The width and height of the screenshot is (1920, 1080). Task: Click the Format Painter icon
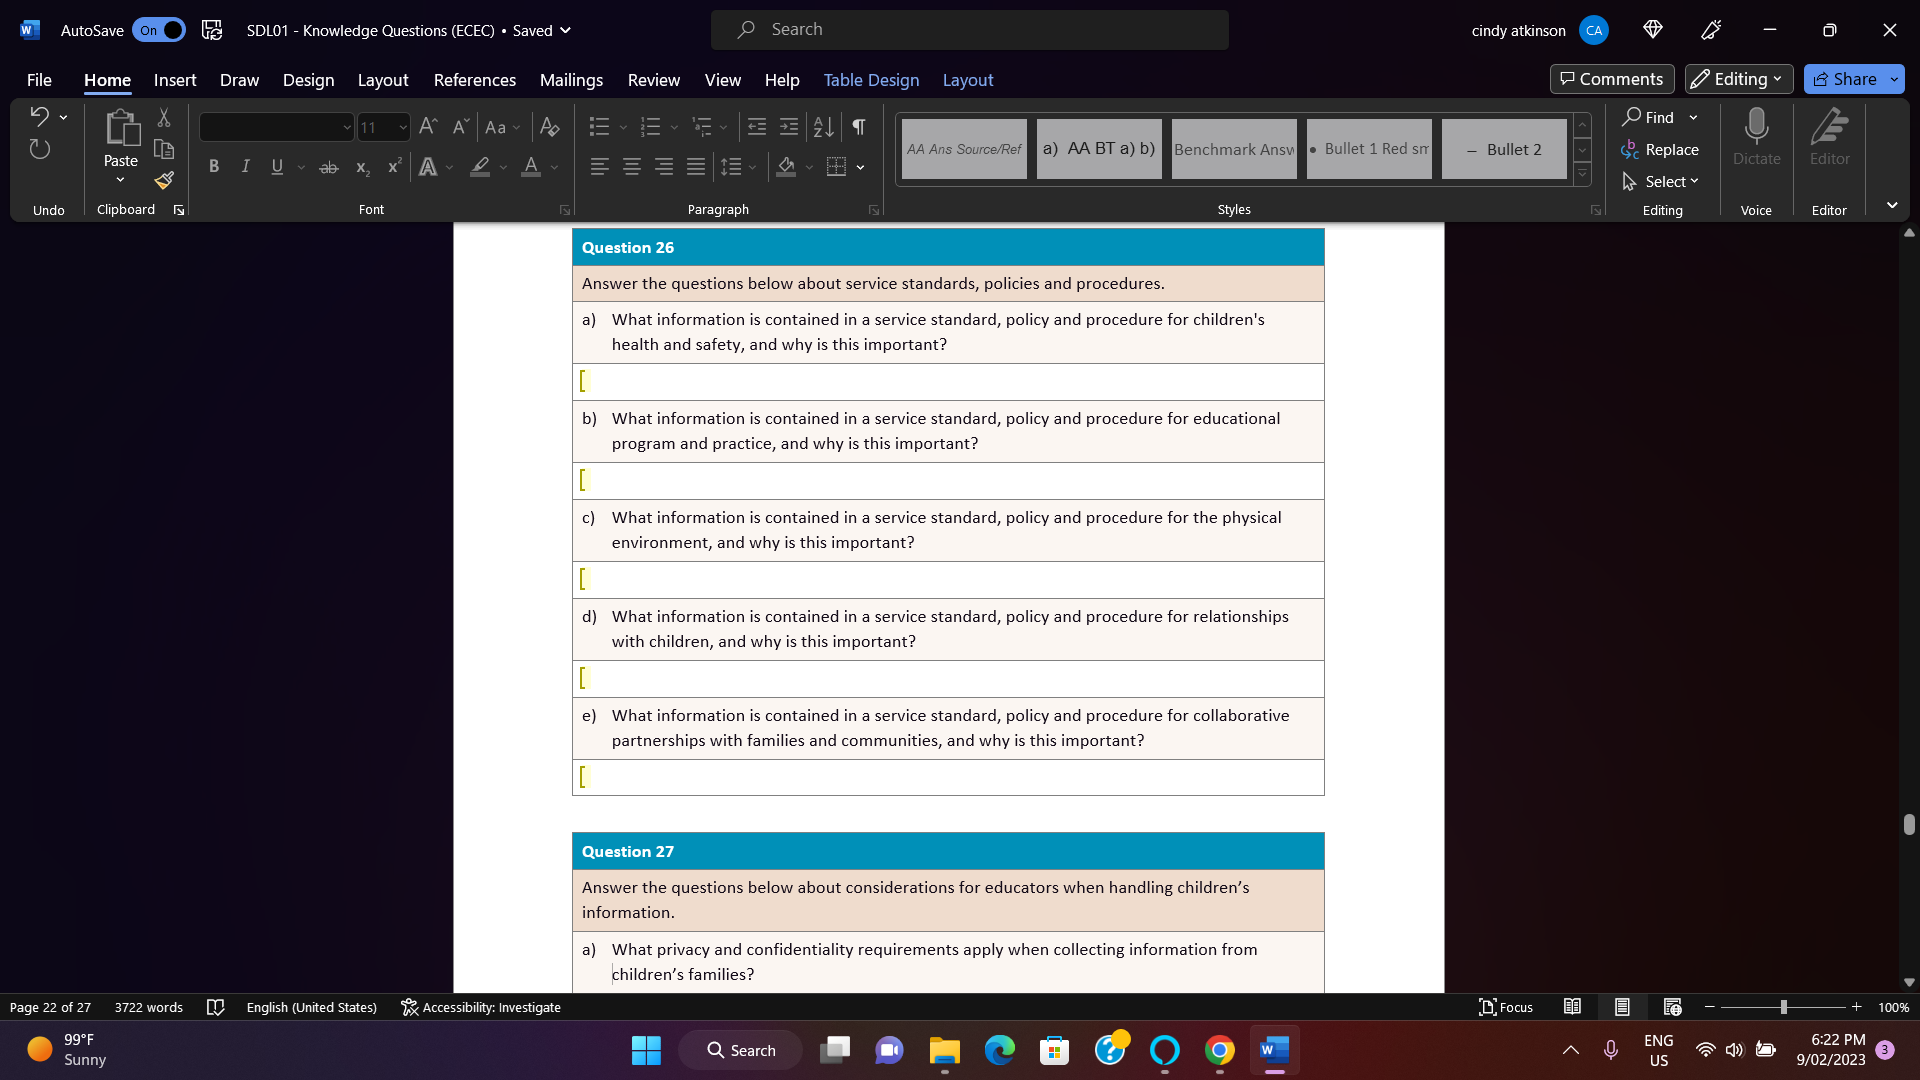click(163, 182)
